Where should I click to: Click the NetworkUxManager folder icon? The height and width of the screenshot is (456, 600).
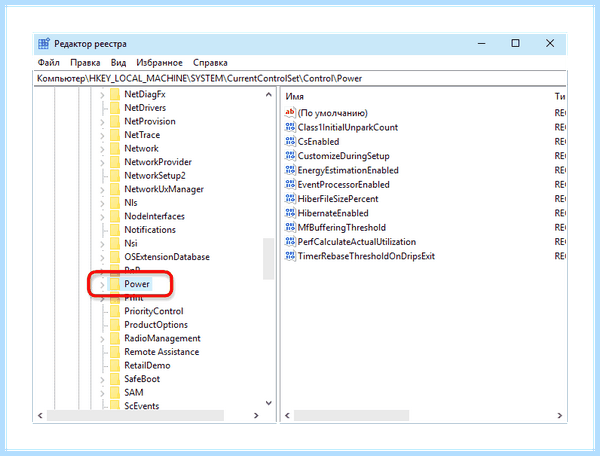(x=115, y=189)
